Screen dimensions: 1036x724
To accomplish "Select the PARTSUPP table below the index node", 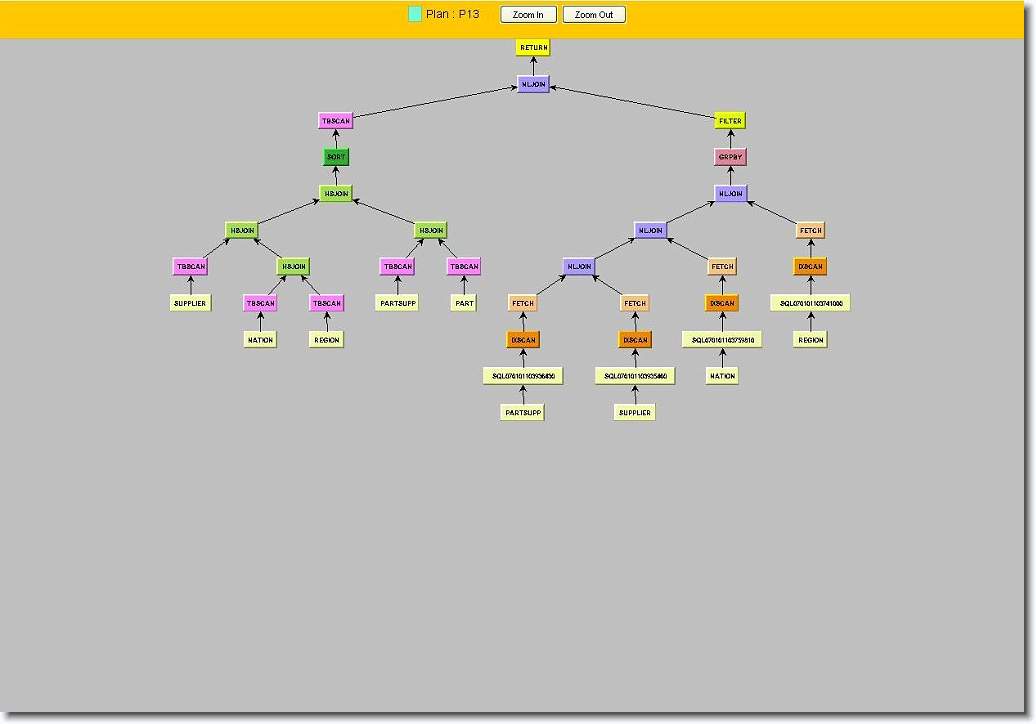I will click(x=522, y=412).
